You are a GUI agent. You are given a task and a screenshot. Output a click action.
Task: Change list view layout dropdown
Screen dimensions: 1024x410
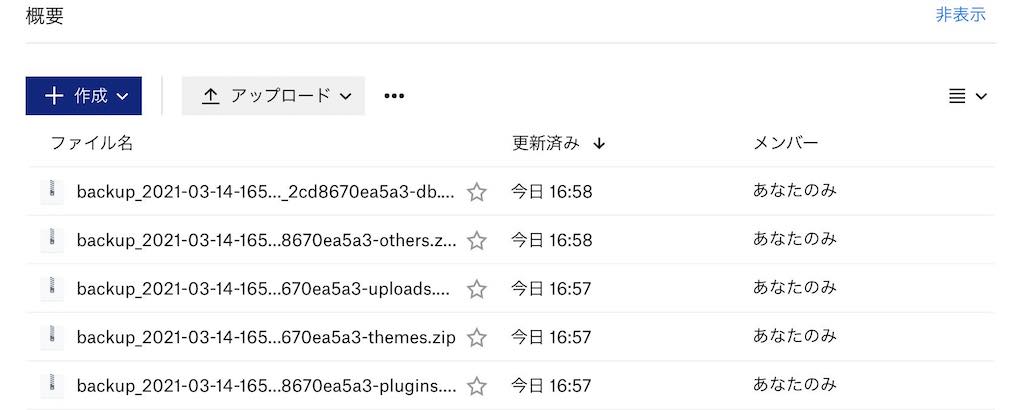tap(967, 96)
